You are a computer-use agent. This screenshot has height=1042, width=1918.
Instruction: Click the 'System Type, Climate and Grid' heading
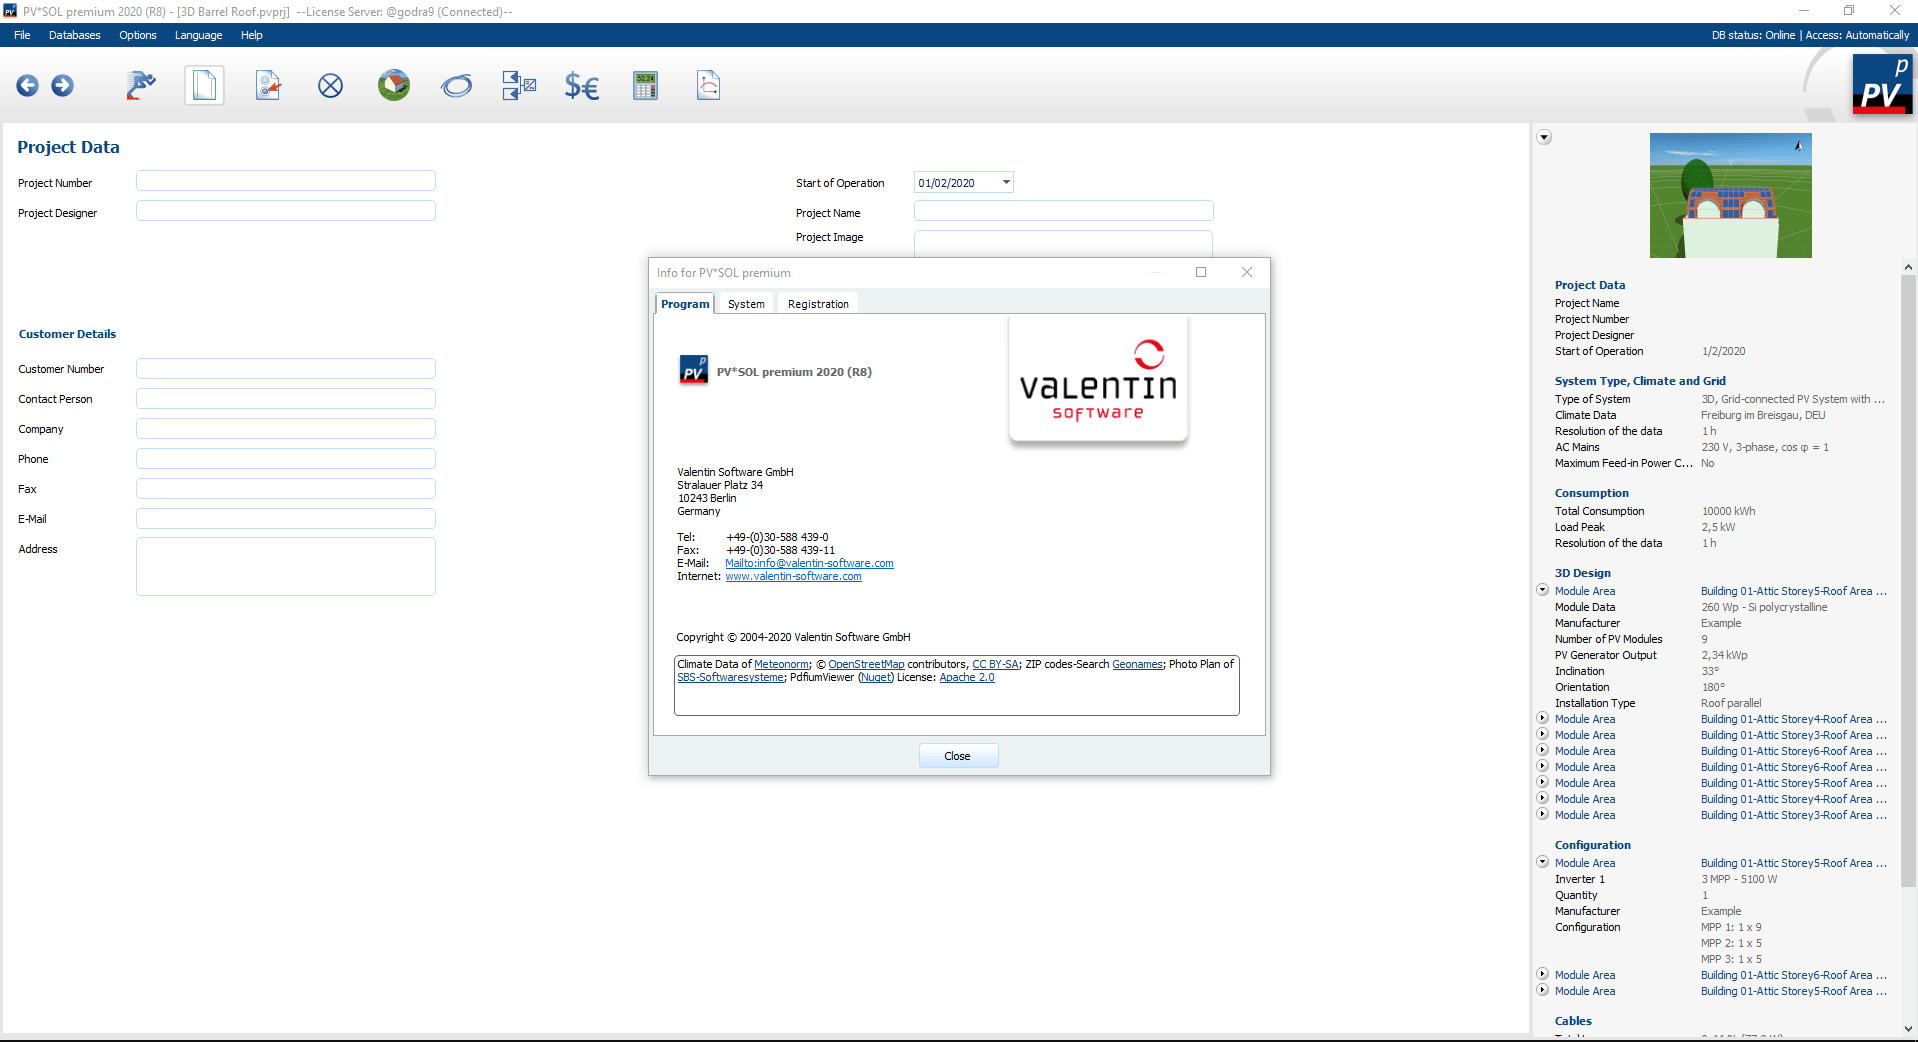pyautogui.click(x=1640, y=381)
